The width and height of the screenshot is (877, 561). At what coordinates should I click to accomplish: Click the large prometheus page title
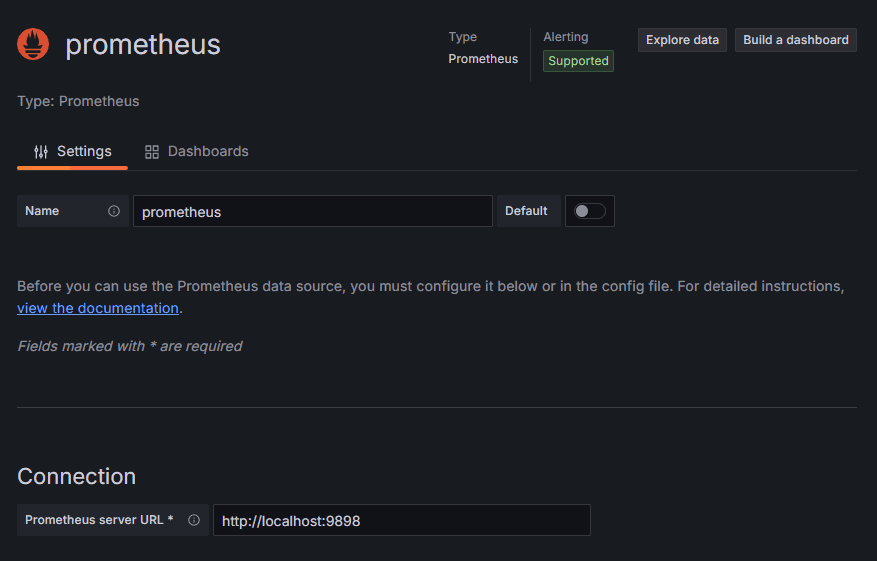click(143, 44)
